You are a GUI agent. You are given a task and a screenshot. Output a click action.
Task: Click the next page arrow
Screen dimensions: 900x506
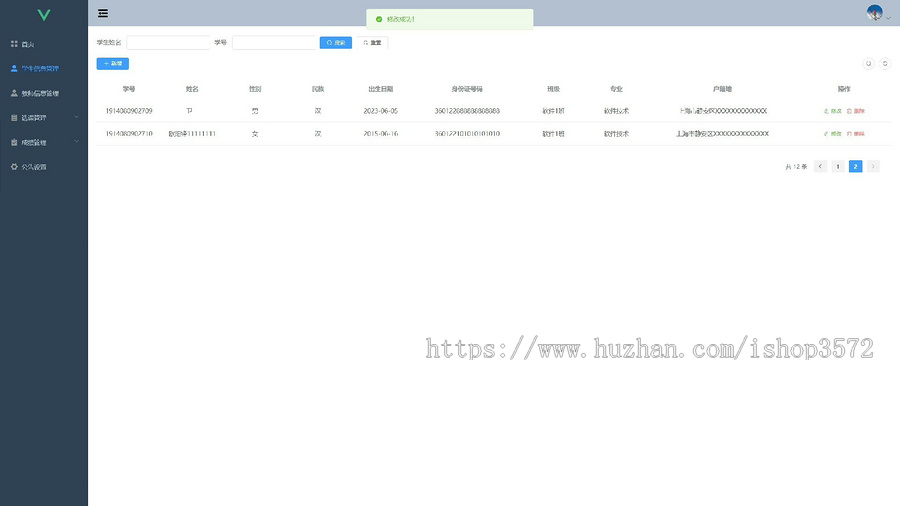(873, 166)
